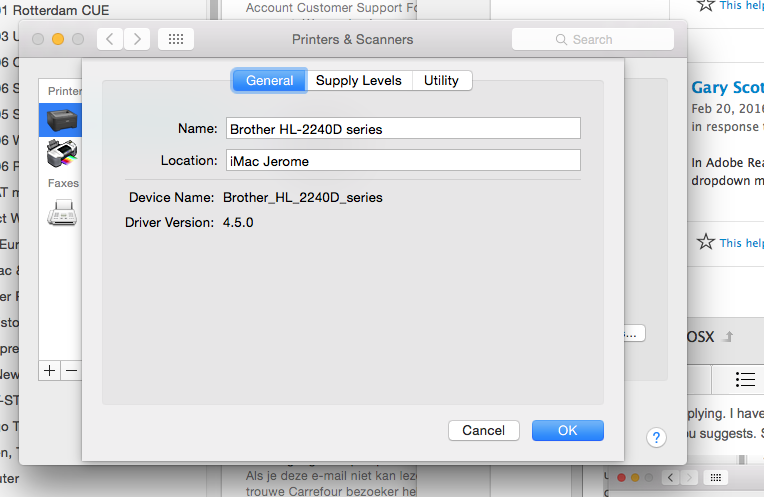The image size is (764, 497).
Task: Click the device name Brother_HL_2240D_series
Action: pos(303,197)
